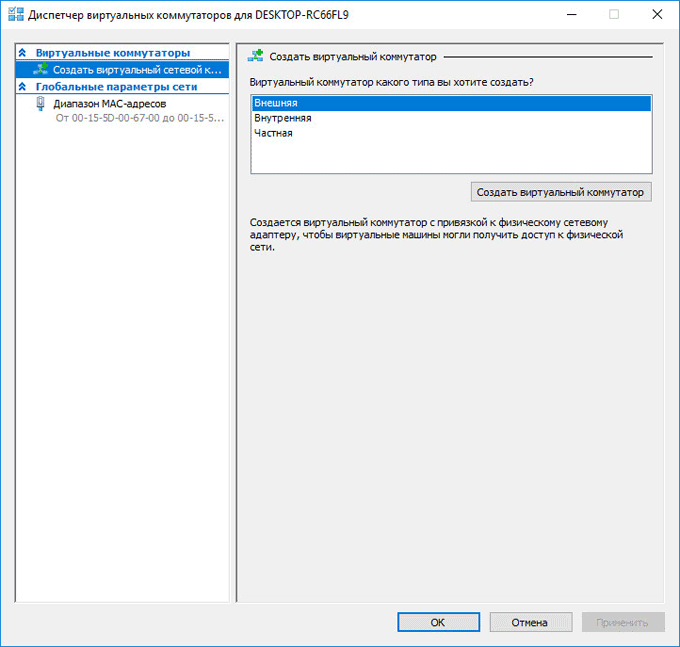Minimize the Virtual Switch Manager window

pyautogui.click(x=572, y=15)
